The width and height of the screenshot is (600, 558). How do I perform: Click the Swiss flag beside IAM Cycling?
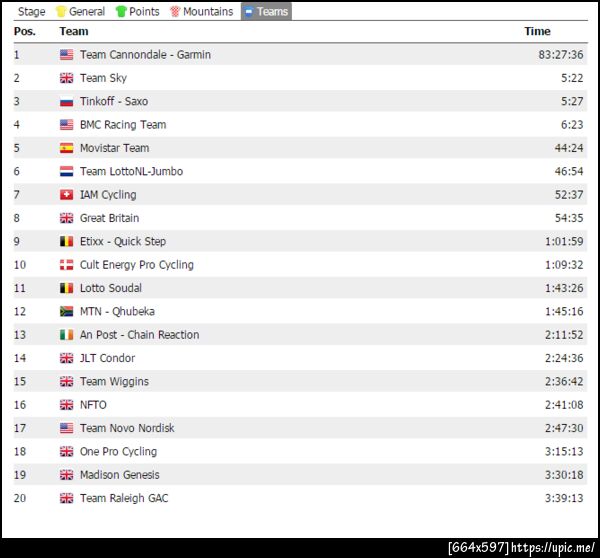coord(67,195)
